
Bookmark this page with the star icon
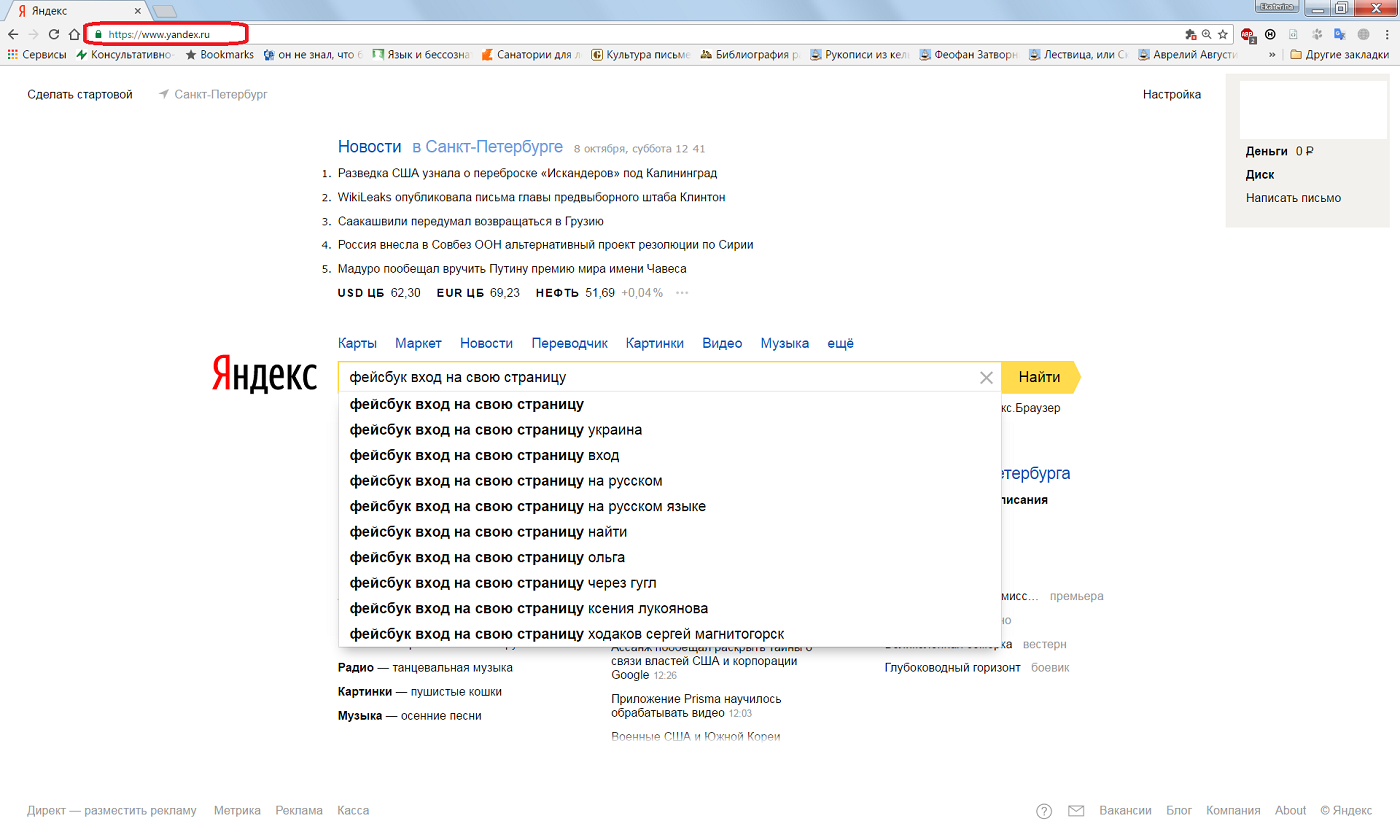1222,34
